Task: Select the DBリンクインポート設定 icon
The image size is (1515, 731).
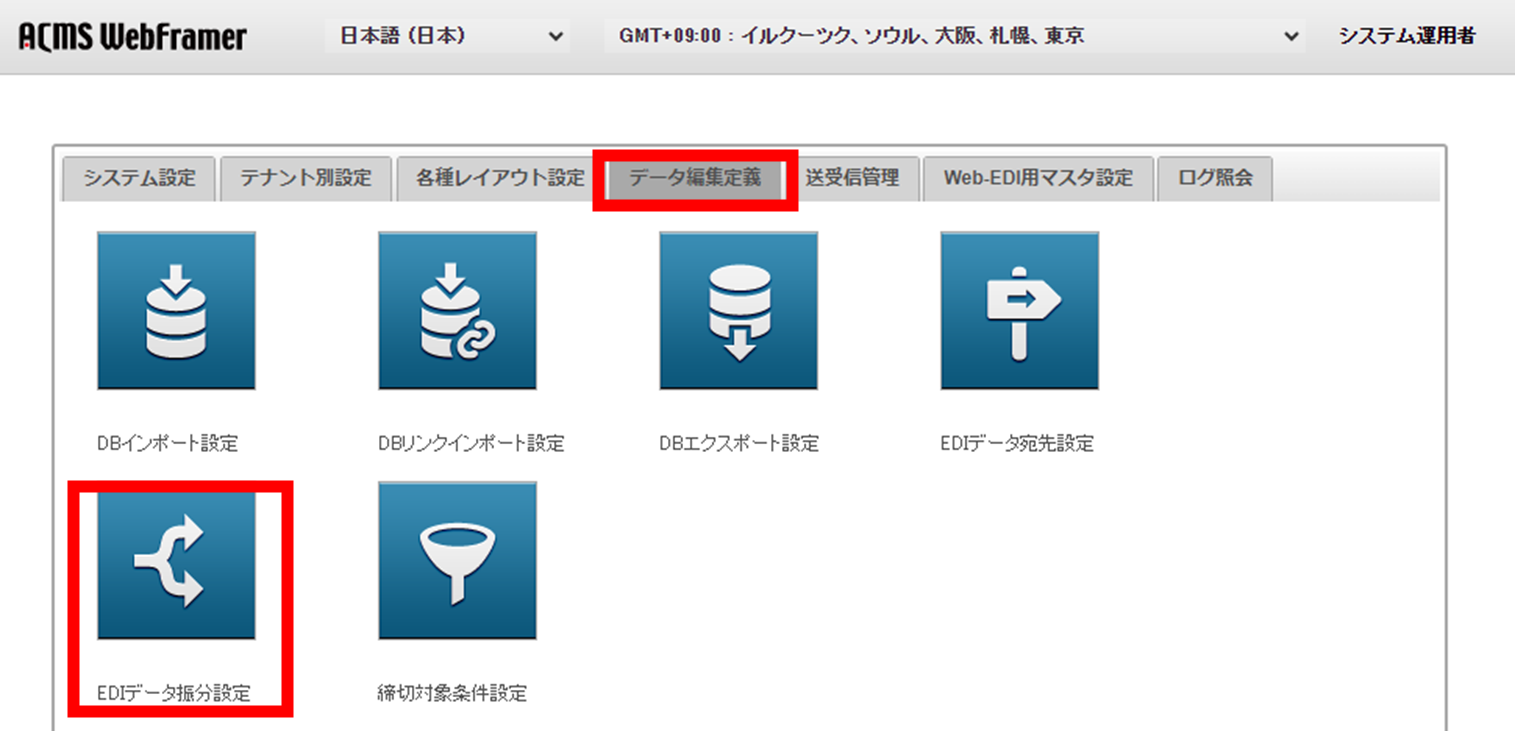Action: (x=457, y=310)
